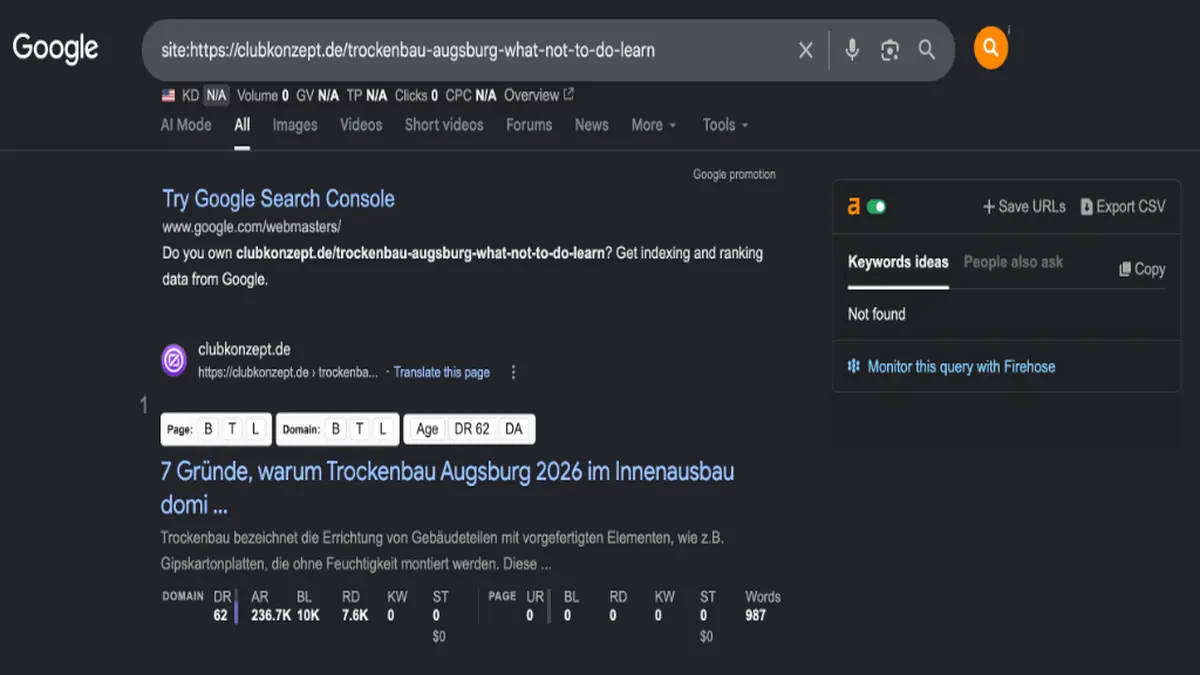The image size is (1200, 675).
Task: Click Words count 987
Action: (756, 616)
